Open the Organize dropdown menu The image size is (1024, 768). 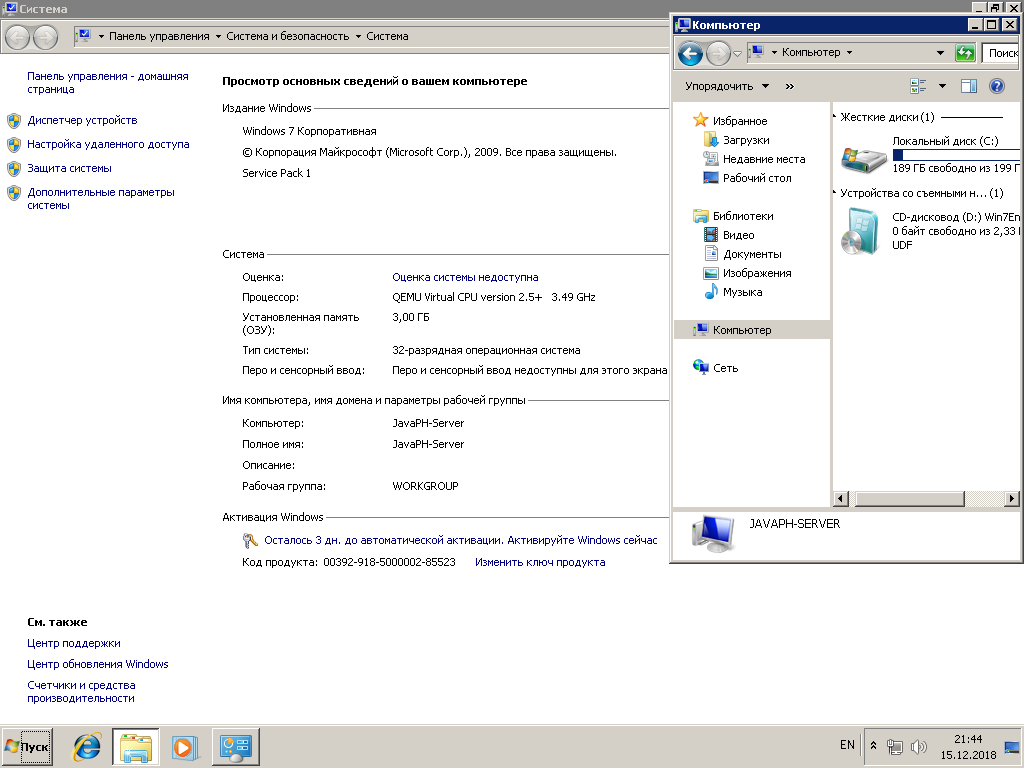[x=727, y=86]
